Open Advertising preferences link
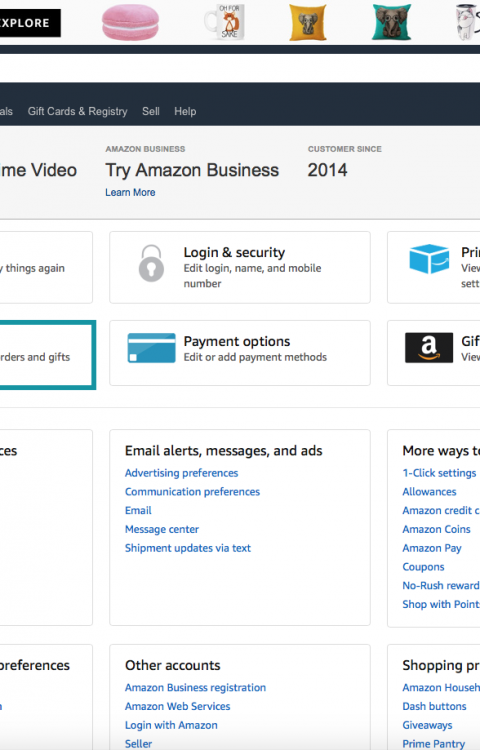 click(x=182, y=473)
